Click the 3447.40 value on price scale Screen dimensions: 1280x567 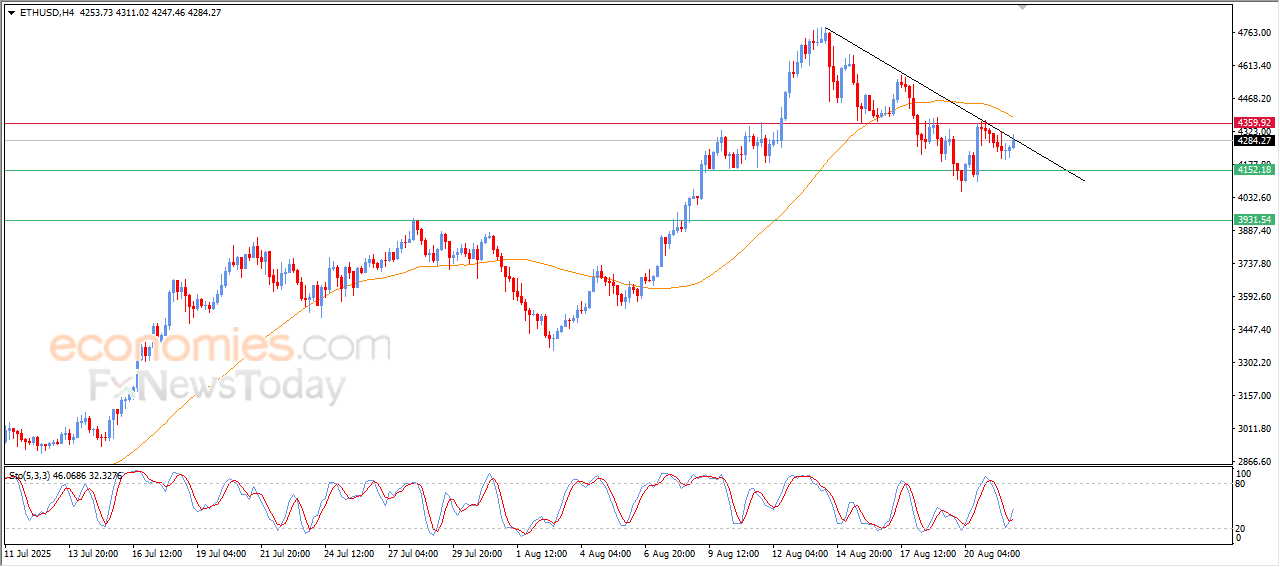(x=1253, y=330)
